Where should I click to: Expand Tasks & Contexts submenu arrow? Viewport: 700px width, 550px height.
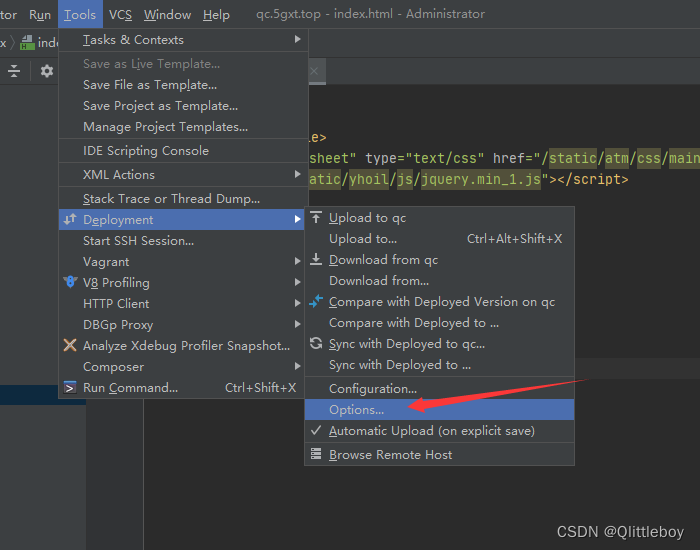point(297,39)
